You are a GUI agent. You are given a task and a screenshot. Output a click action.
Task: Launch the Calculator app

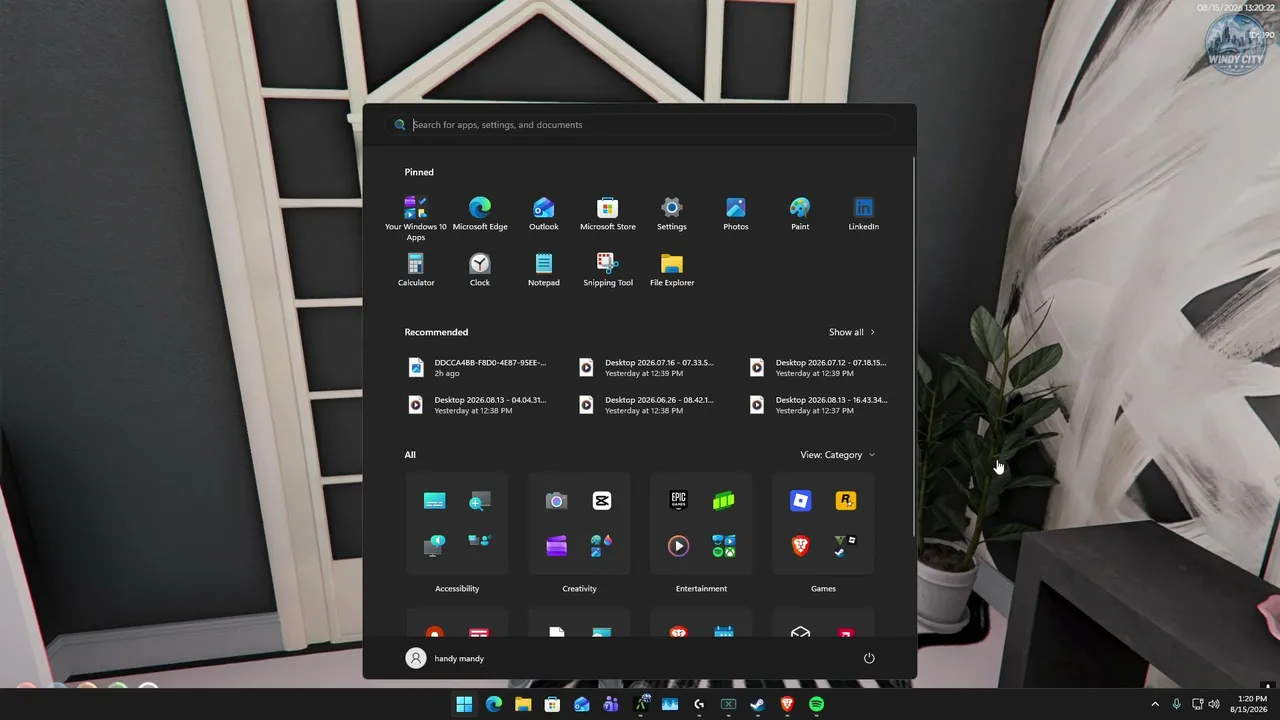coord(416,270)
